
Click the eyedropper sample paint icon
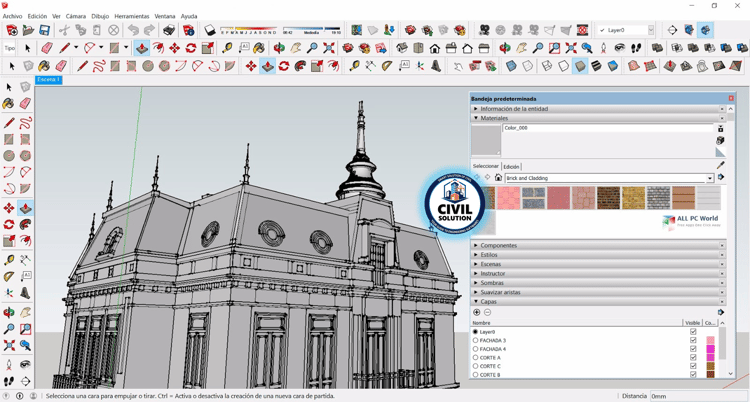tap(720, 165)
